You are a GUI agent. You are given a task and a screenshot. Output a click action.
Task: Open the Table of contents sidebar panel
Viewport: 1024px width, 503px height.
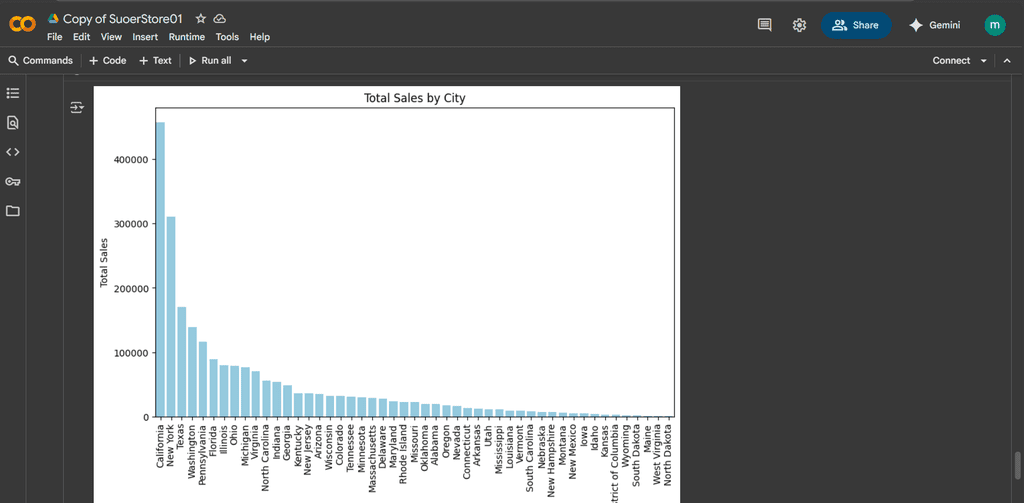pos(13,93)
